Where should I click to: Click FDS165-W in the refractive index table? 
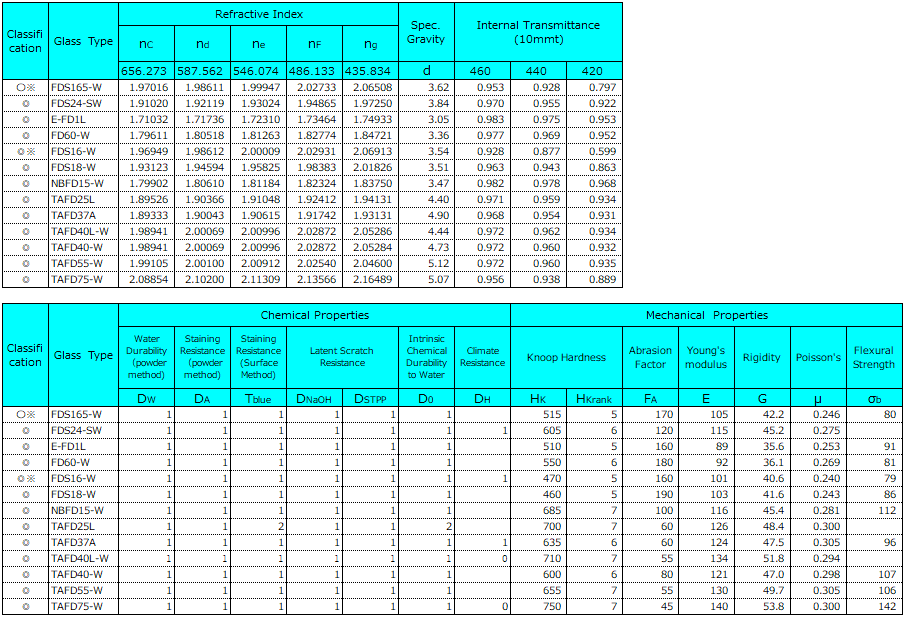(x=76, y=88)
